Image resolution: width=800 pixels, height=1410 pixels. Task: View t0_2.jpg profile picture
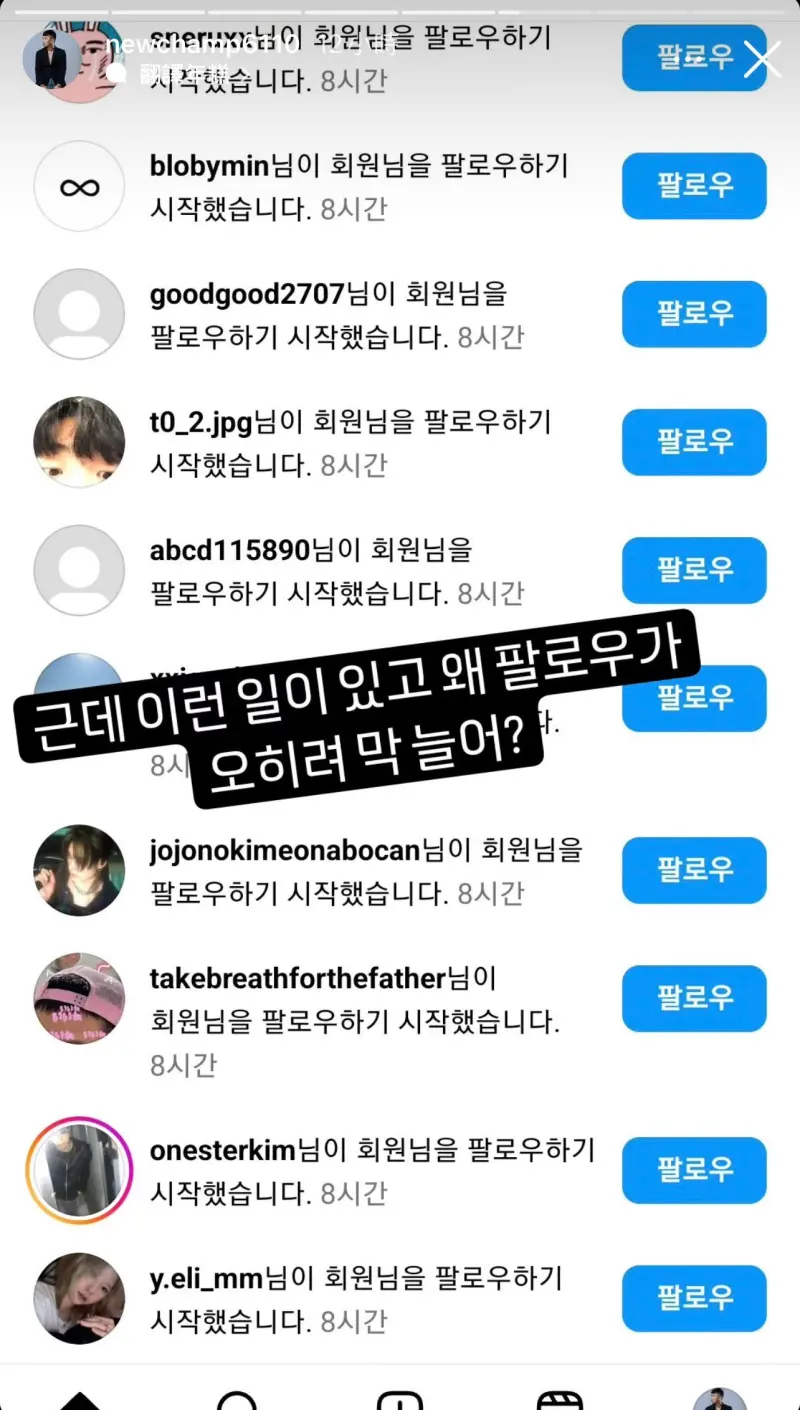coord(79,442)
